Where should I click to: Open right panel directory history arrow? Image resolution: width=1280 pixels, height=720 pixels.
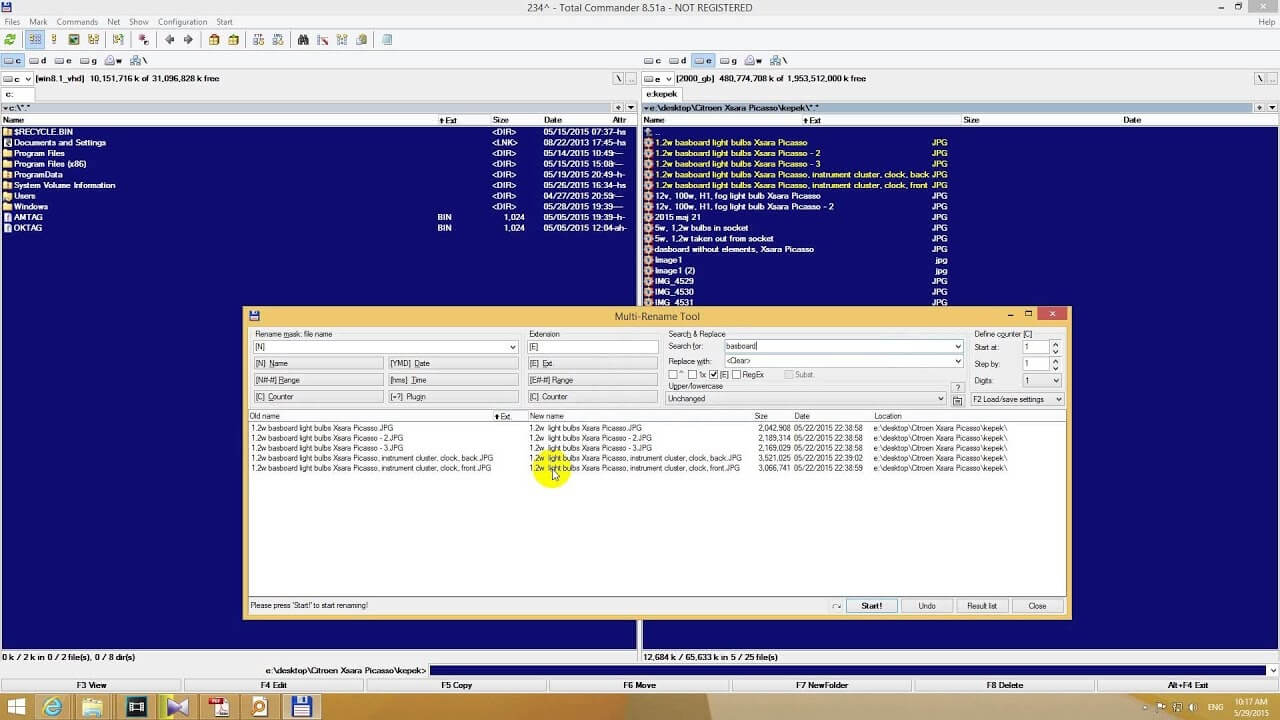coord(1272,107)
